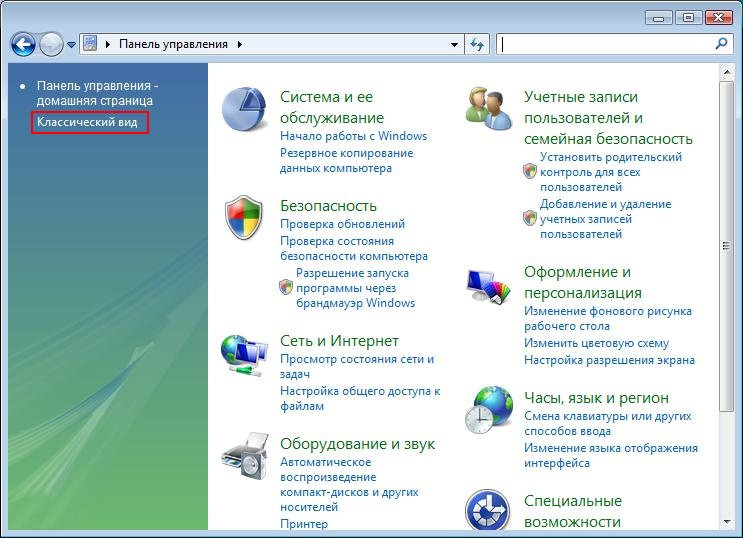
Task: Click 'Просмотр состояния сети и задач'
Action: [x=357, y=366]
